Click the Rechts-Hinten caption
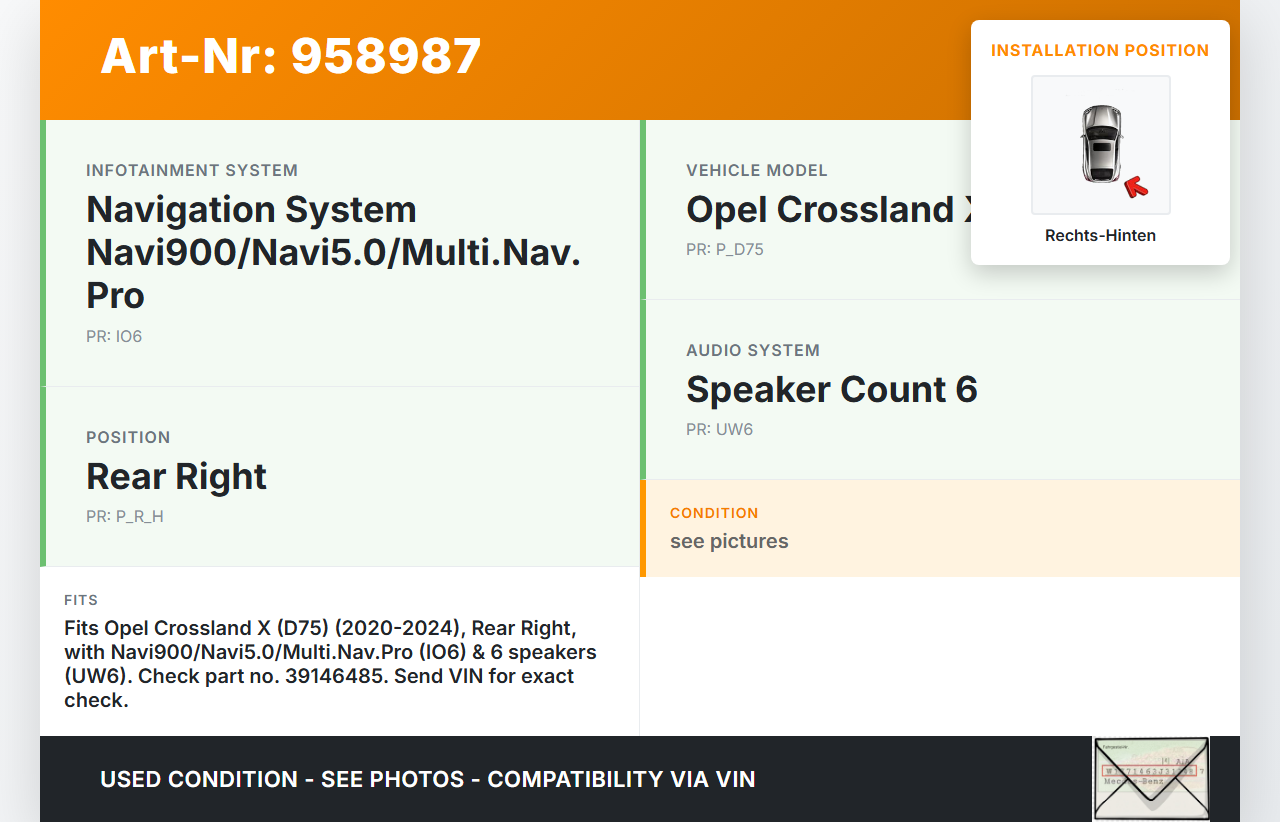Image resolution: width=1280 pixels, height=822 pixels. pos(1100,236)
